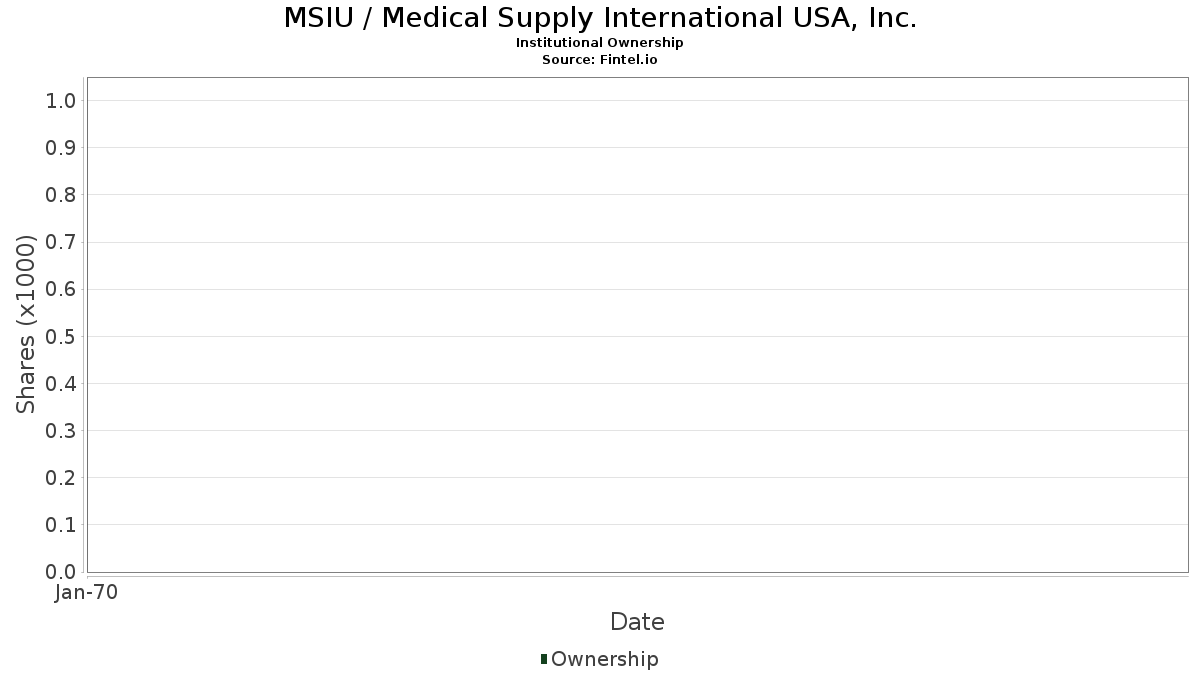Click the center of the empty plot area
1200x675 pixels.
637,325
